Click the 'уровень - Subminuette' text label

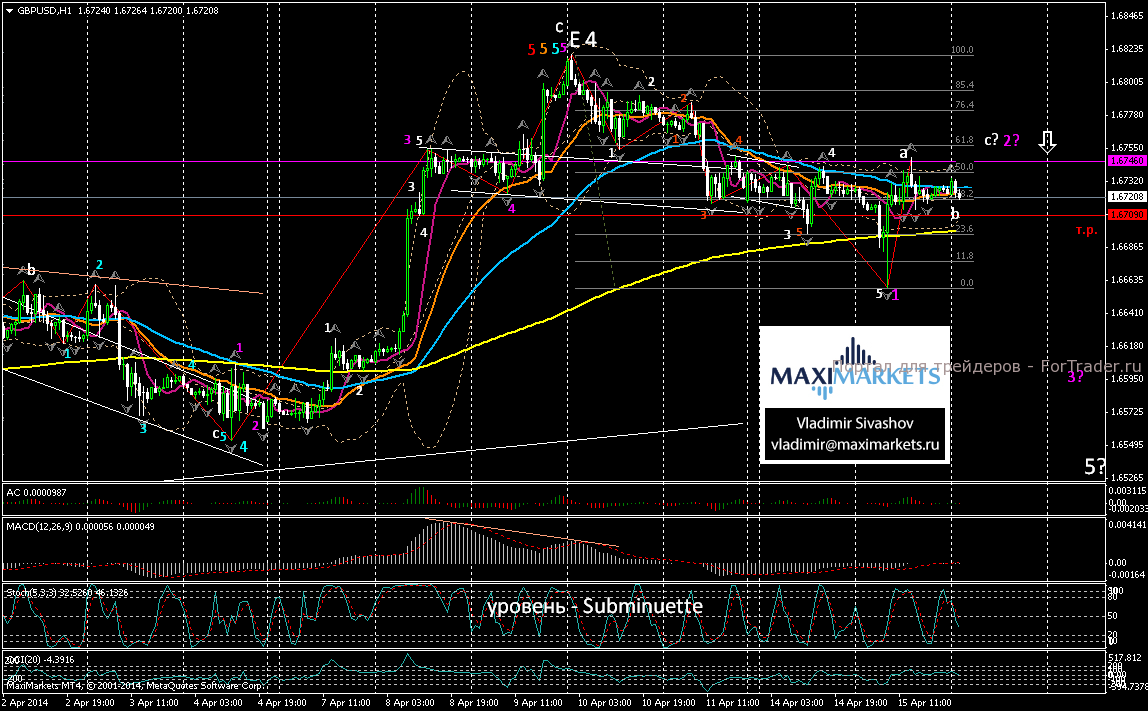click(595, 606)
